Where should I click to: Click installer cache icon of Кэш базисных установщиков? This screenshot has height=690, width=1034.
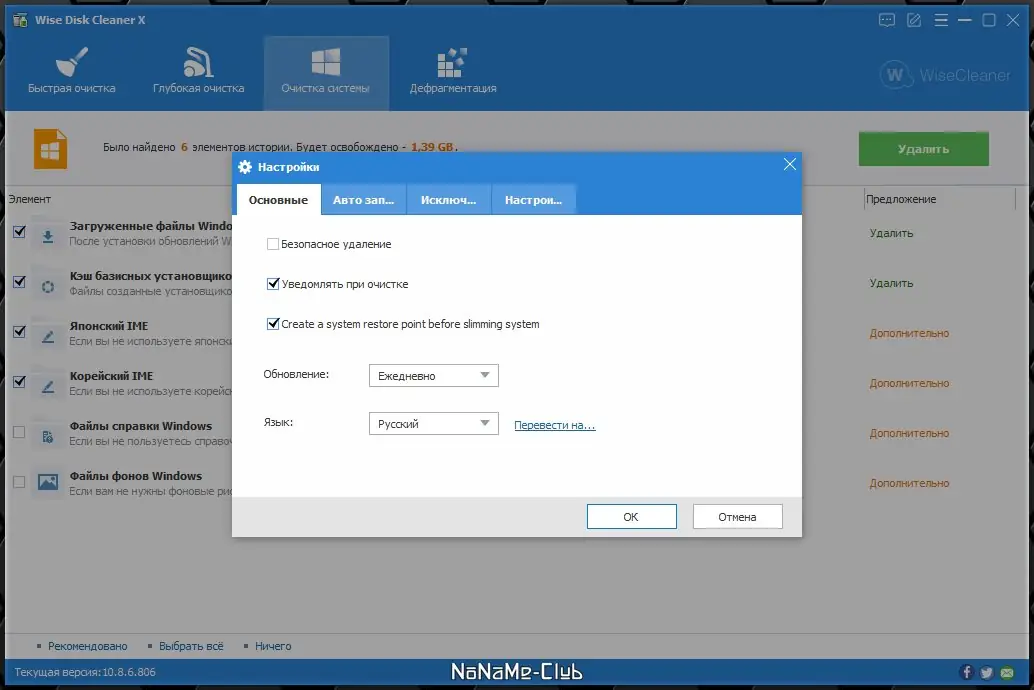pyautogui.click(x=47, y=286)
